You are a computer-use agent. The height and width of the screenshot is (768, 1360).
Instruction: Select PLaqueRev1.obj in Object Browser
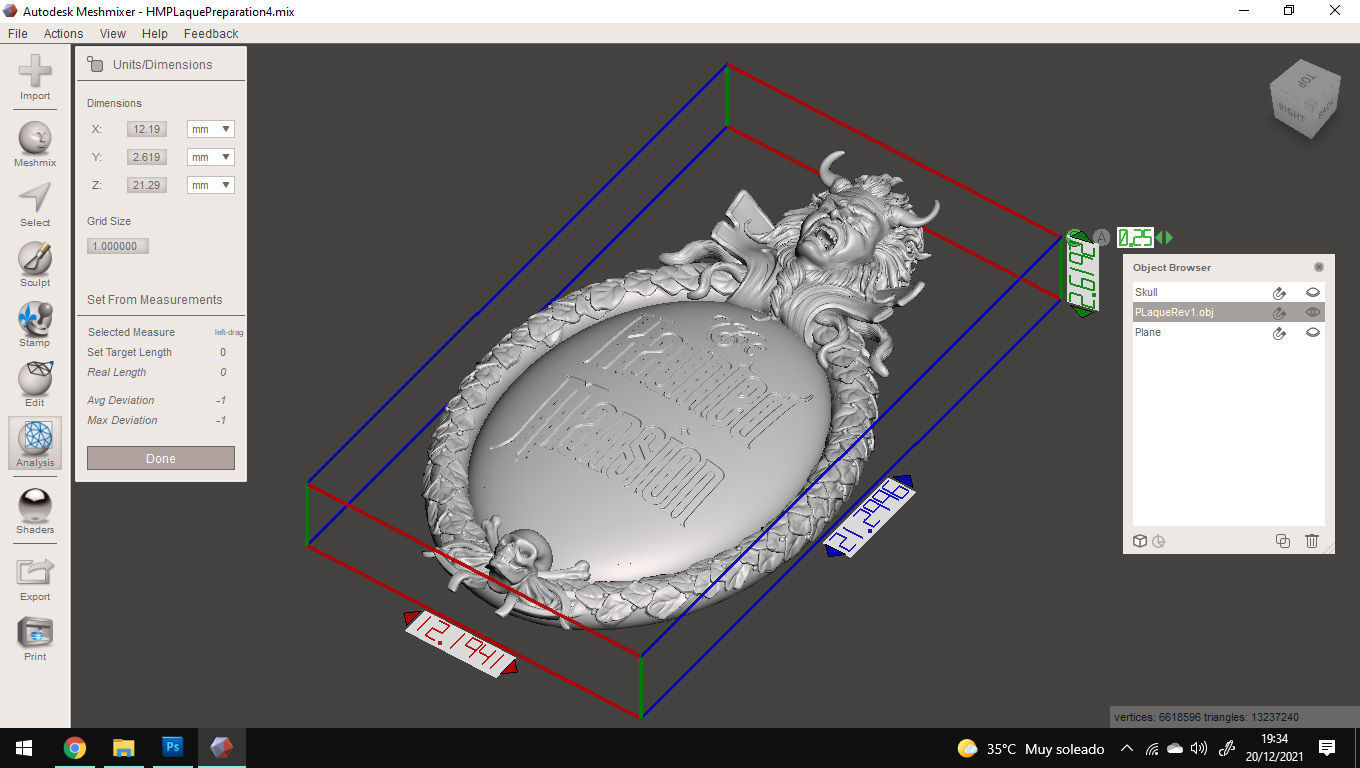click(1228, 313)
